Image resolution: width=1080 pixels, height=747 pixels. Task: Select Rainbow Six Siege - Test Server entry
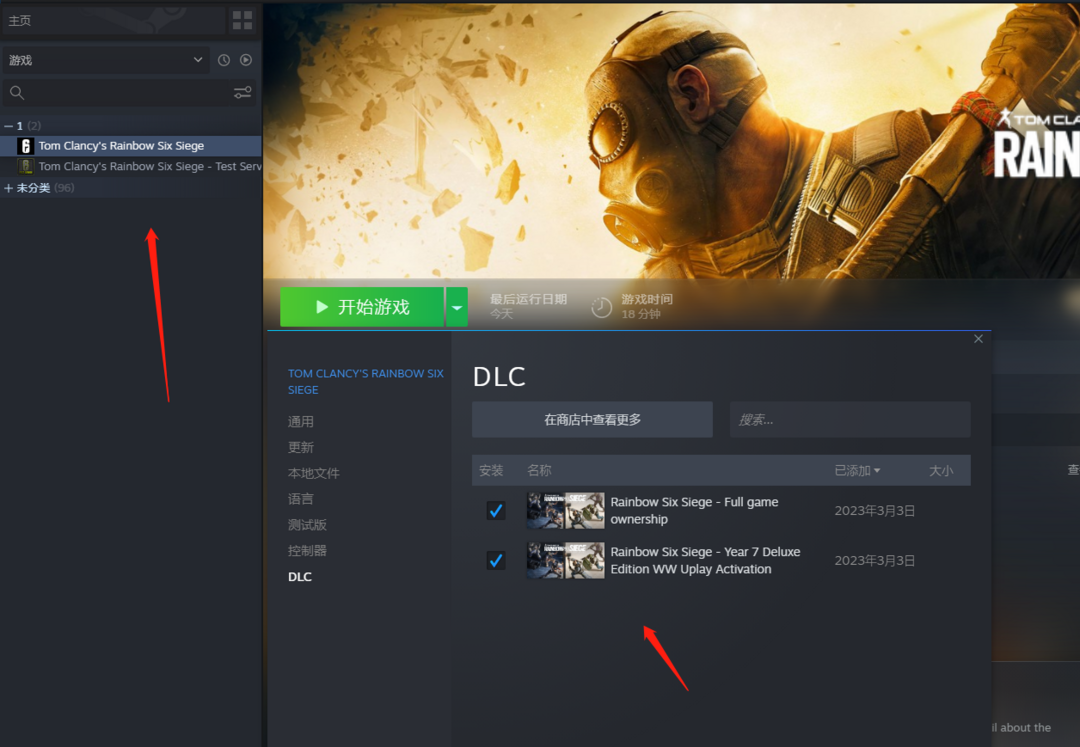tap(131, 166)
